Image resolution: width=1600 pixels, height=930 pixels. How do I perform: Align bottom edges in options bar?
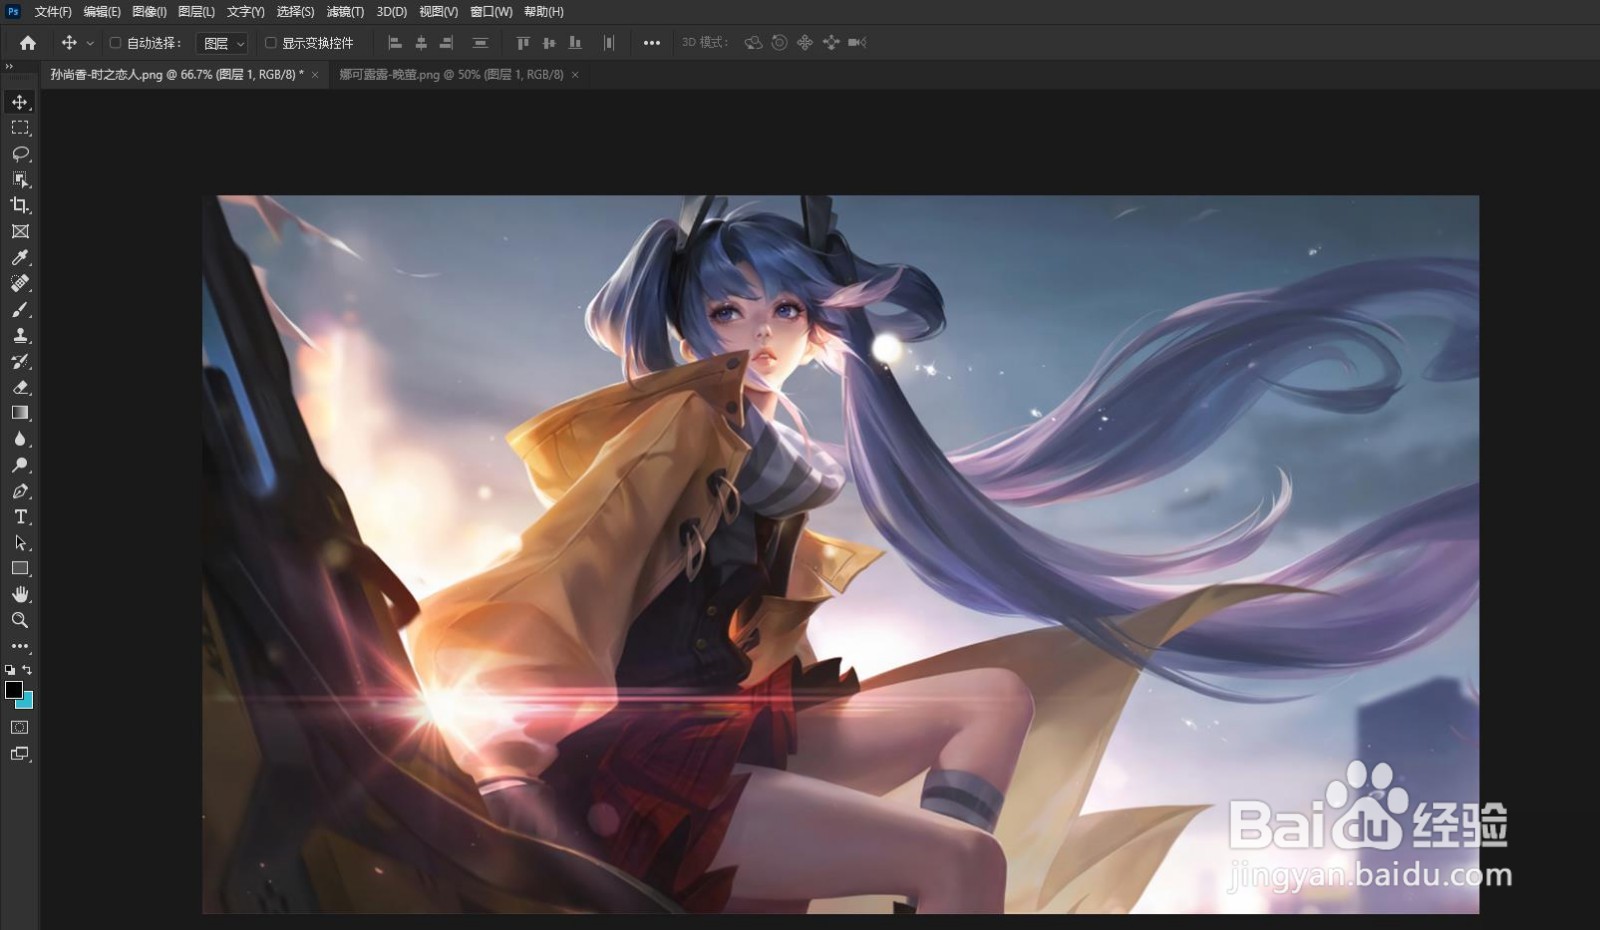(575, 43)
